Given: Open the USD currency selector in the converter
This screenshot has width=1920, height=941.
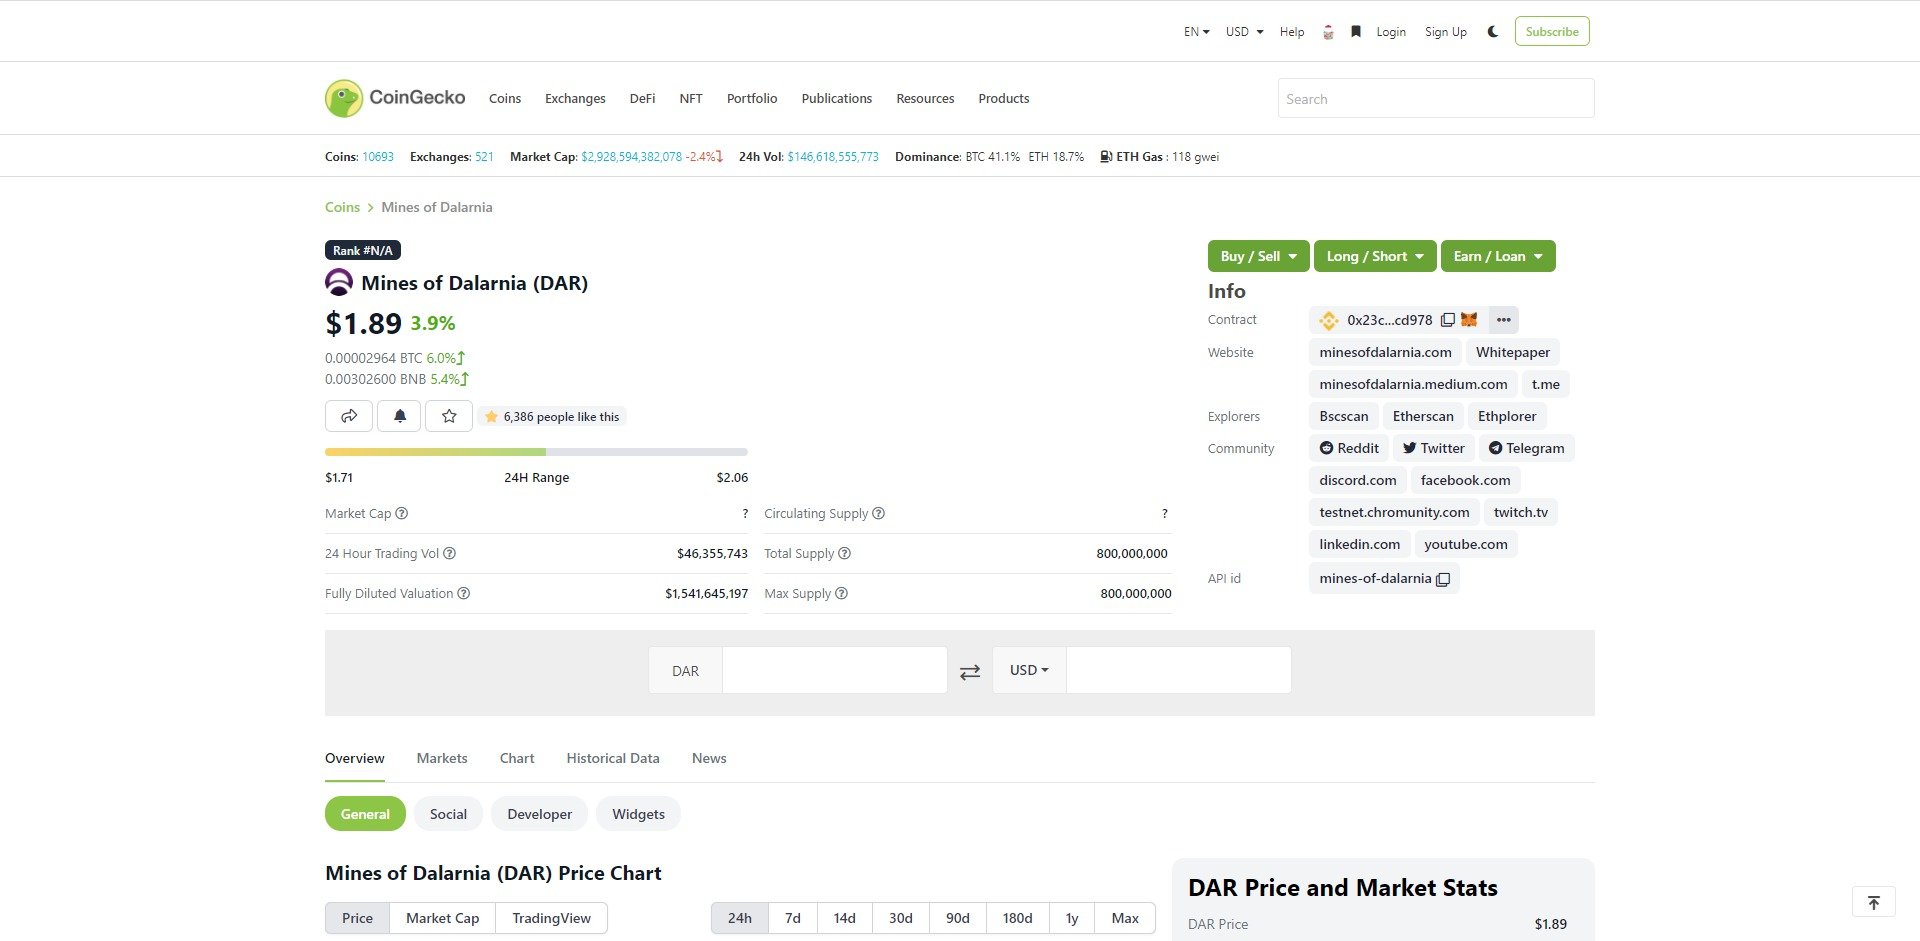Looking at the screenshot, I should pos(1027,670).
